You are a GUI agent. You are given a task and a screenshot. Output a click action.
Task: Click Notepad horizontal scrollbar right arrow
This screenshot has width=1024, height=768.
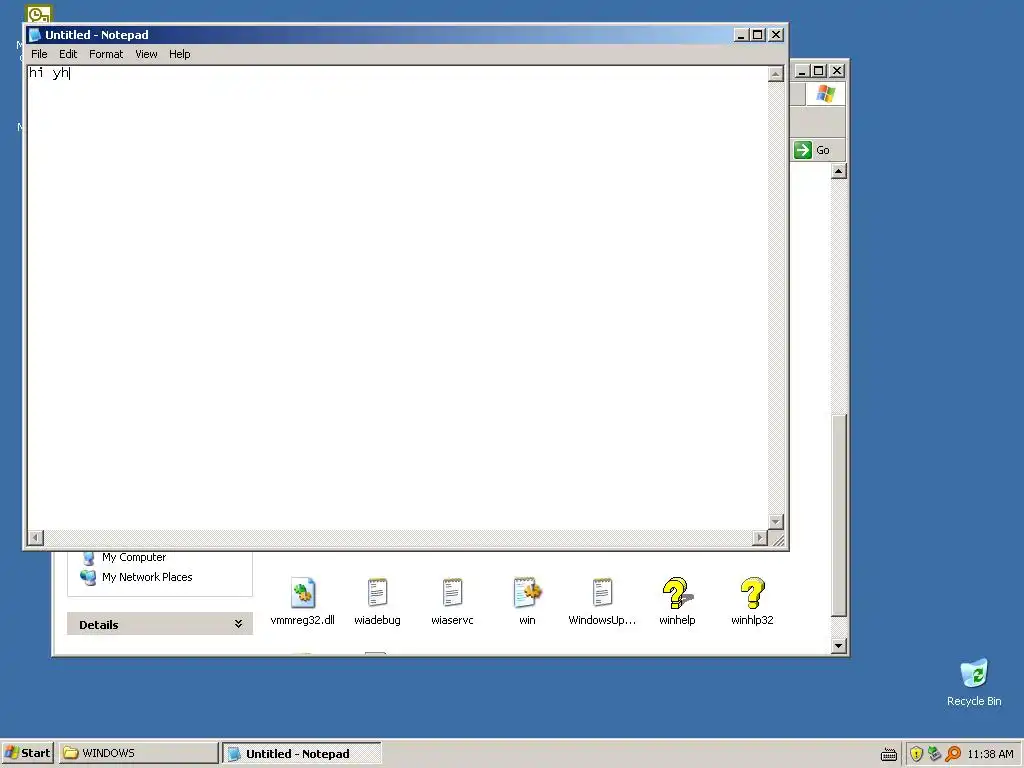(x=760, y=537)
